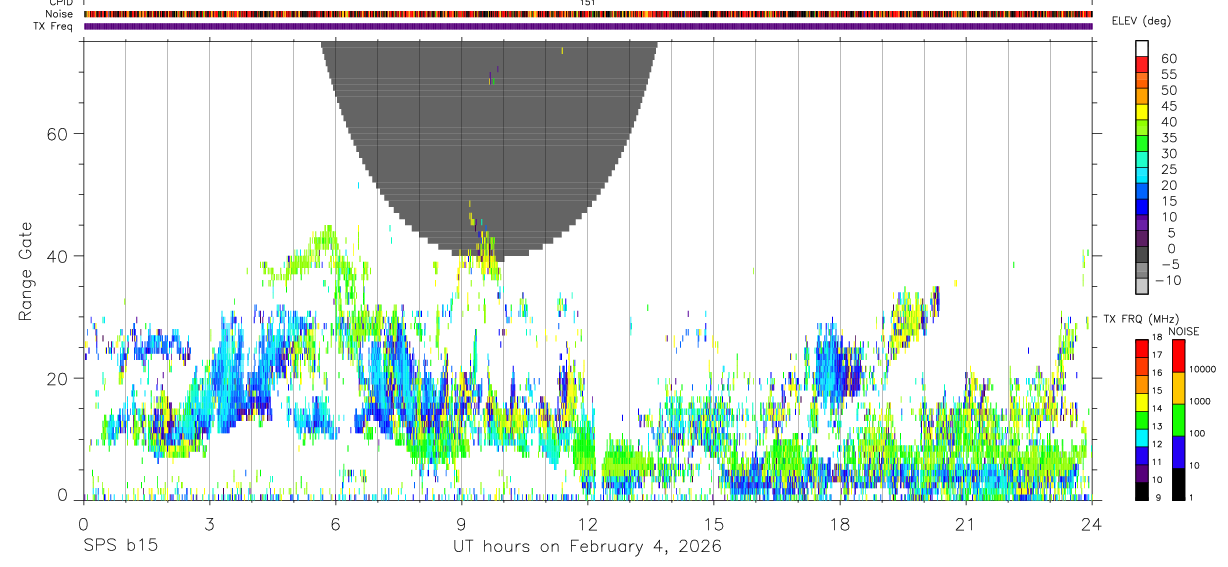Image resolution: width=1228 pixels, height=567 pixels.
Task: Click the 18 tick label on the UT hours axis
Action: coord(840,524)
